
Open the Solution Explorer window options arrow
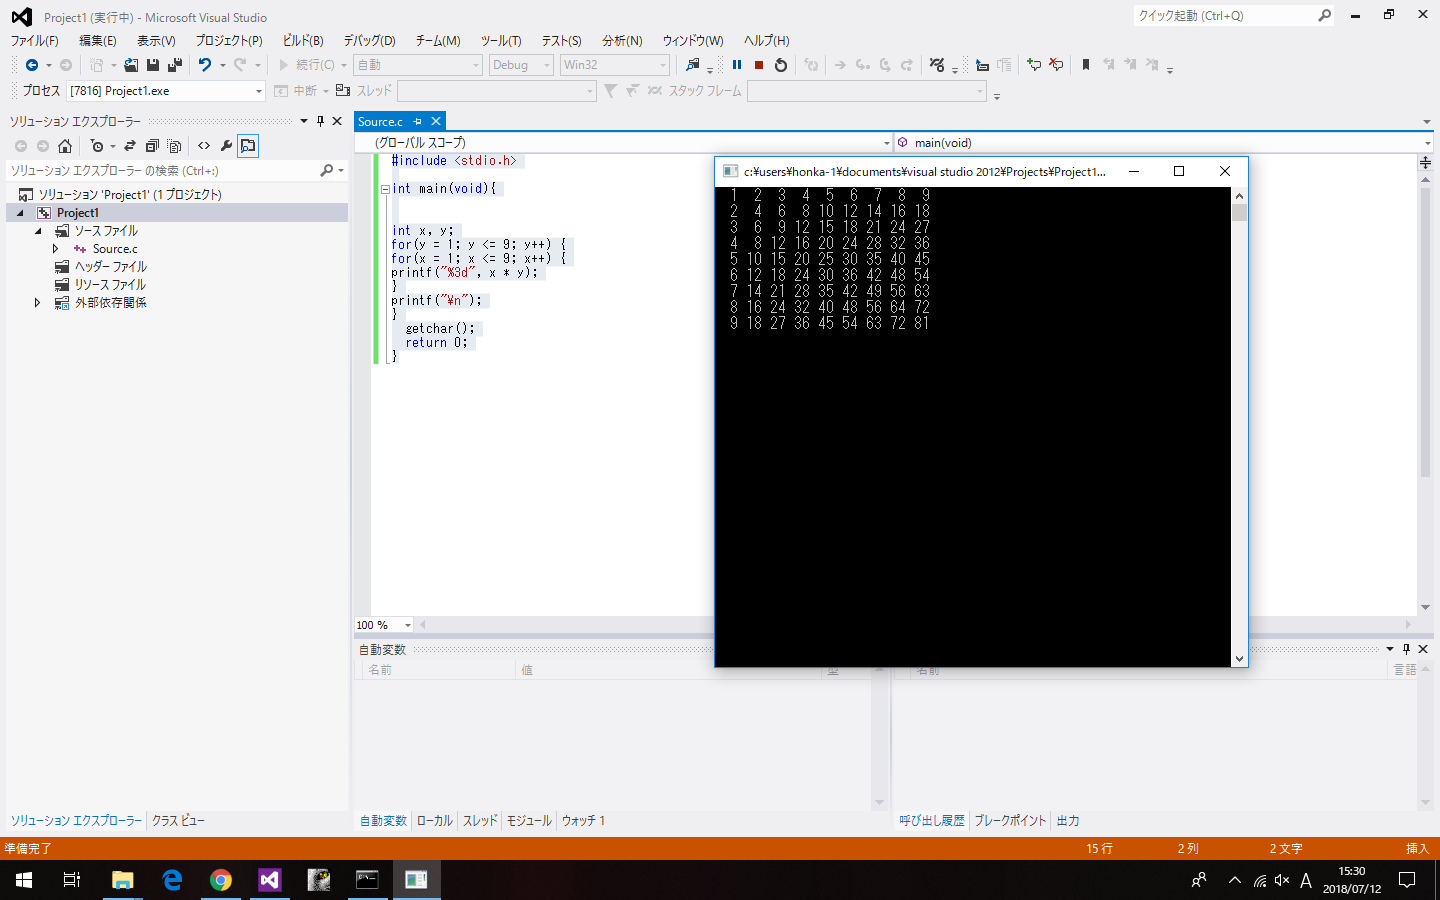pos(304,121)
